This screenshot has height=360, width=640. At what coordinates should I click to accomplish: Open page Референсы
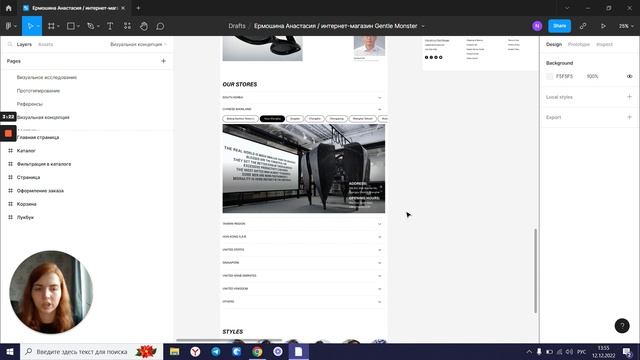coord(29,104)
